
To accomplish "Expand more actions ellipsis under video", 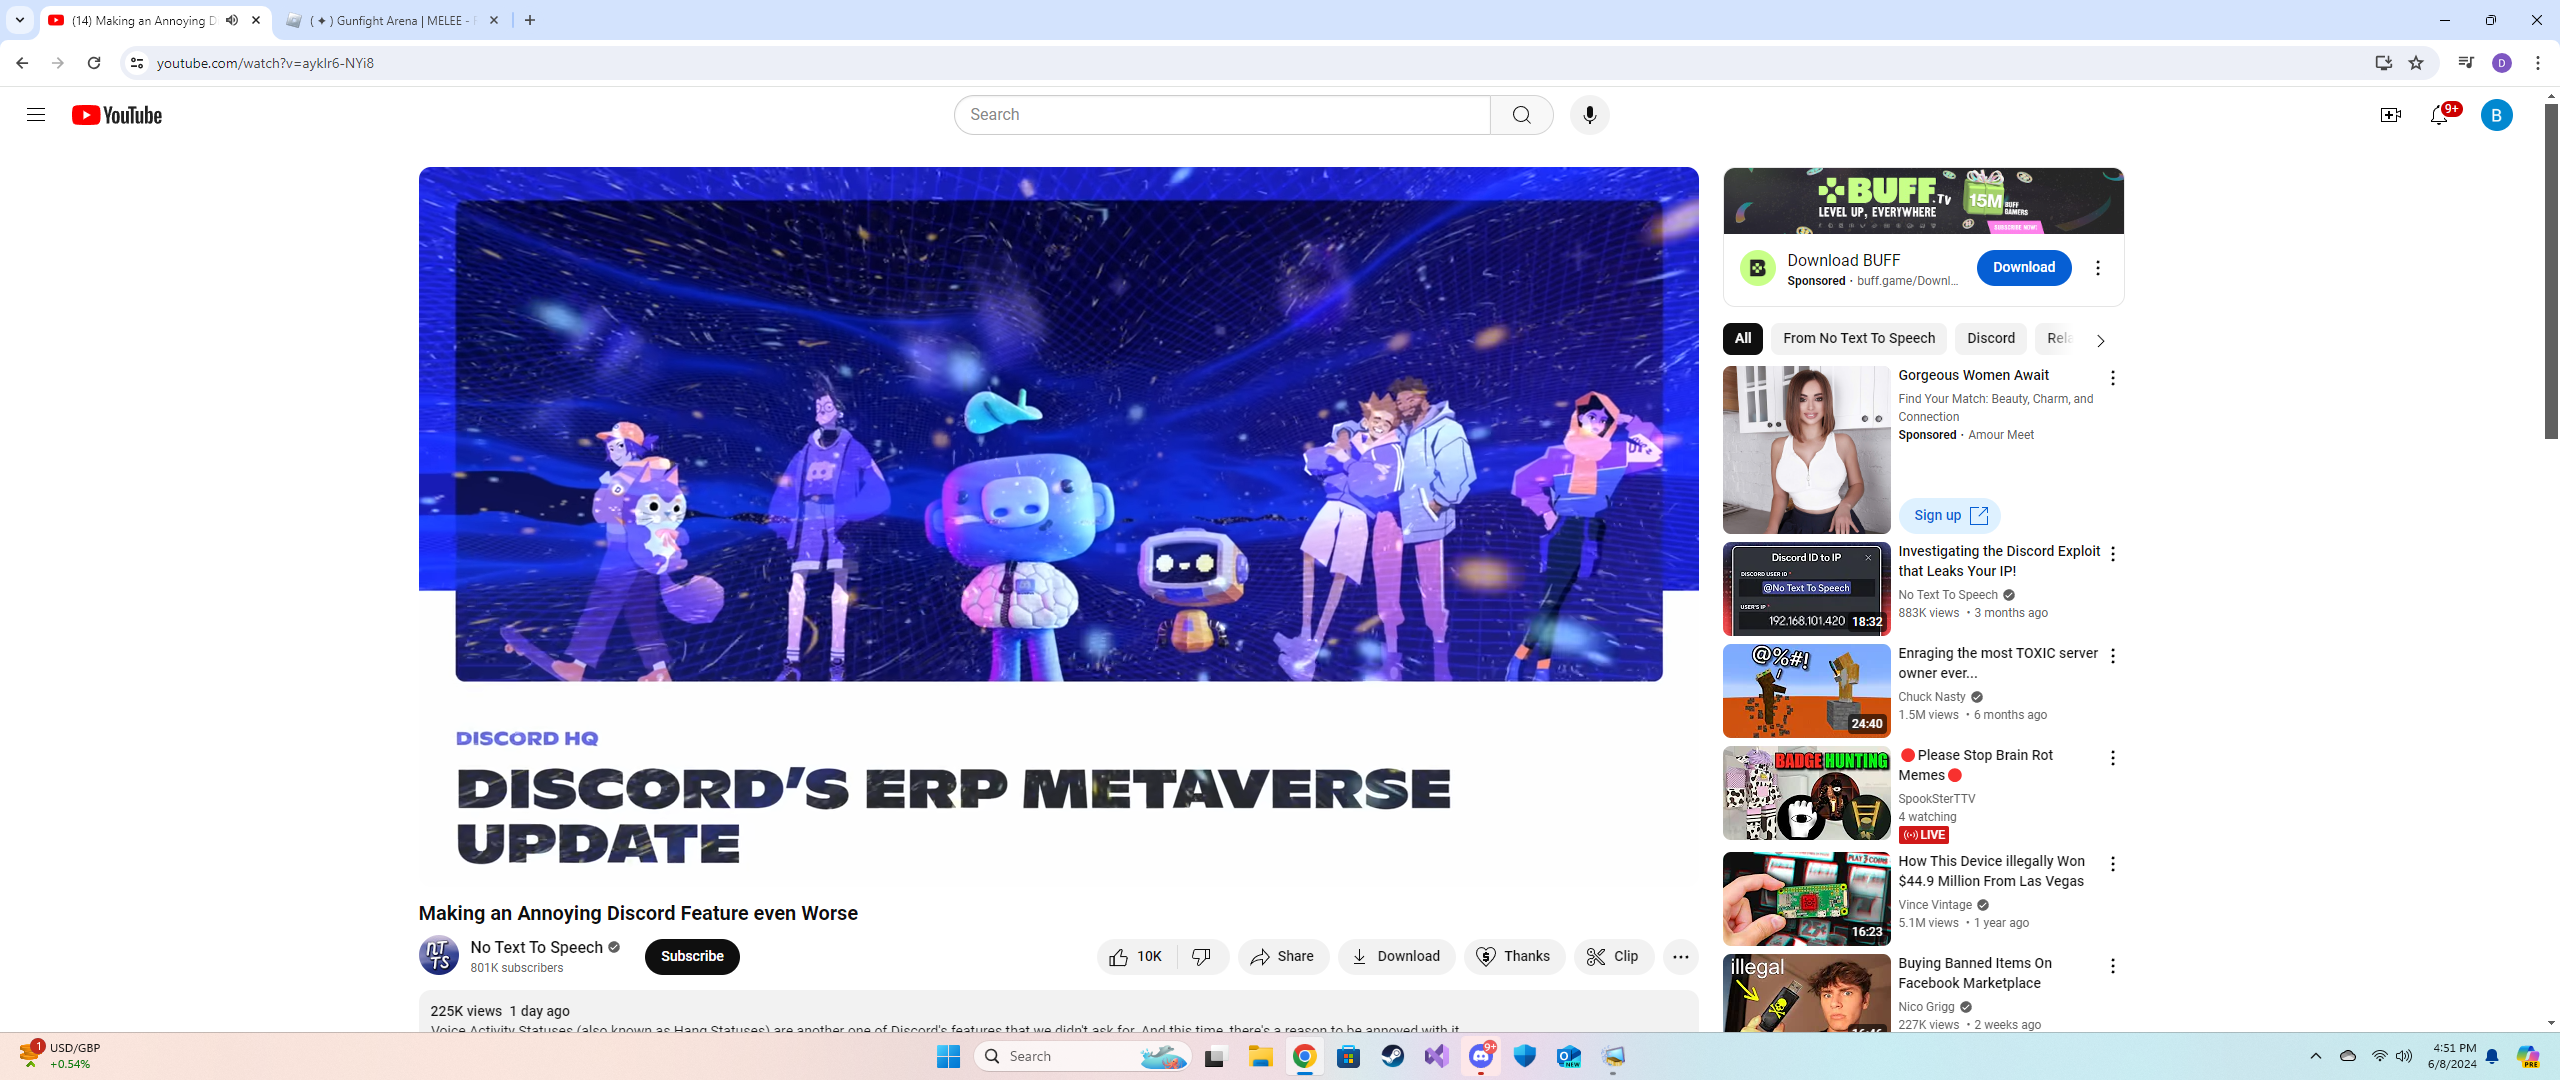I will point(1680,956).
